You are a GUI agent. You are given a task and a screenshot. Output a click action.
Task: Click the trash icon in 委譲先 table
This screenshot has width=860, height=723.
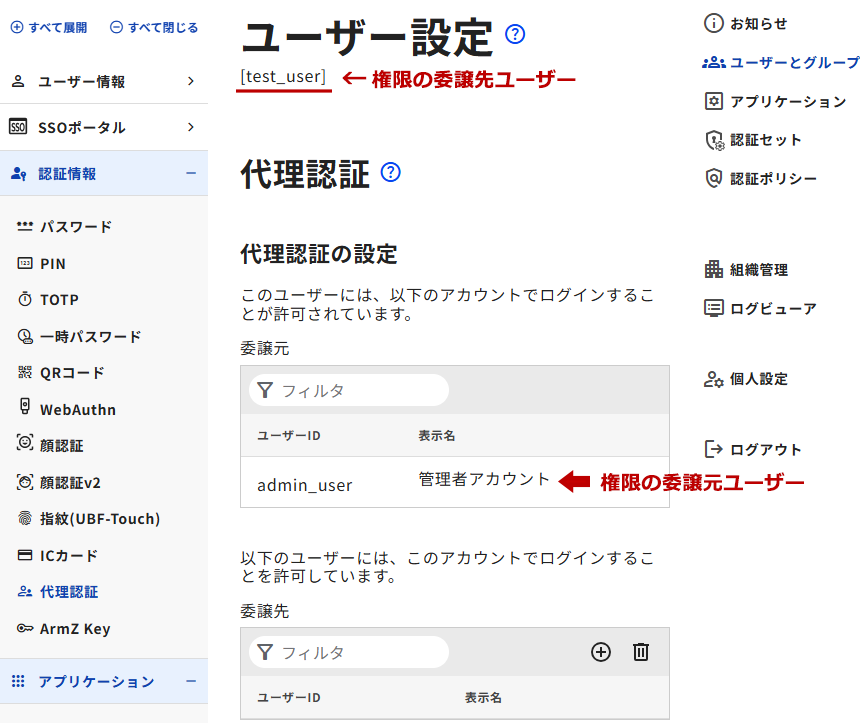coord(641,652)
